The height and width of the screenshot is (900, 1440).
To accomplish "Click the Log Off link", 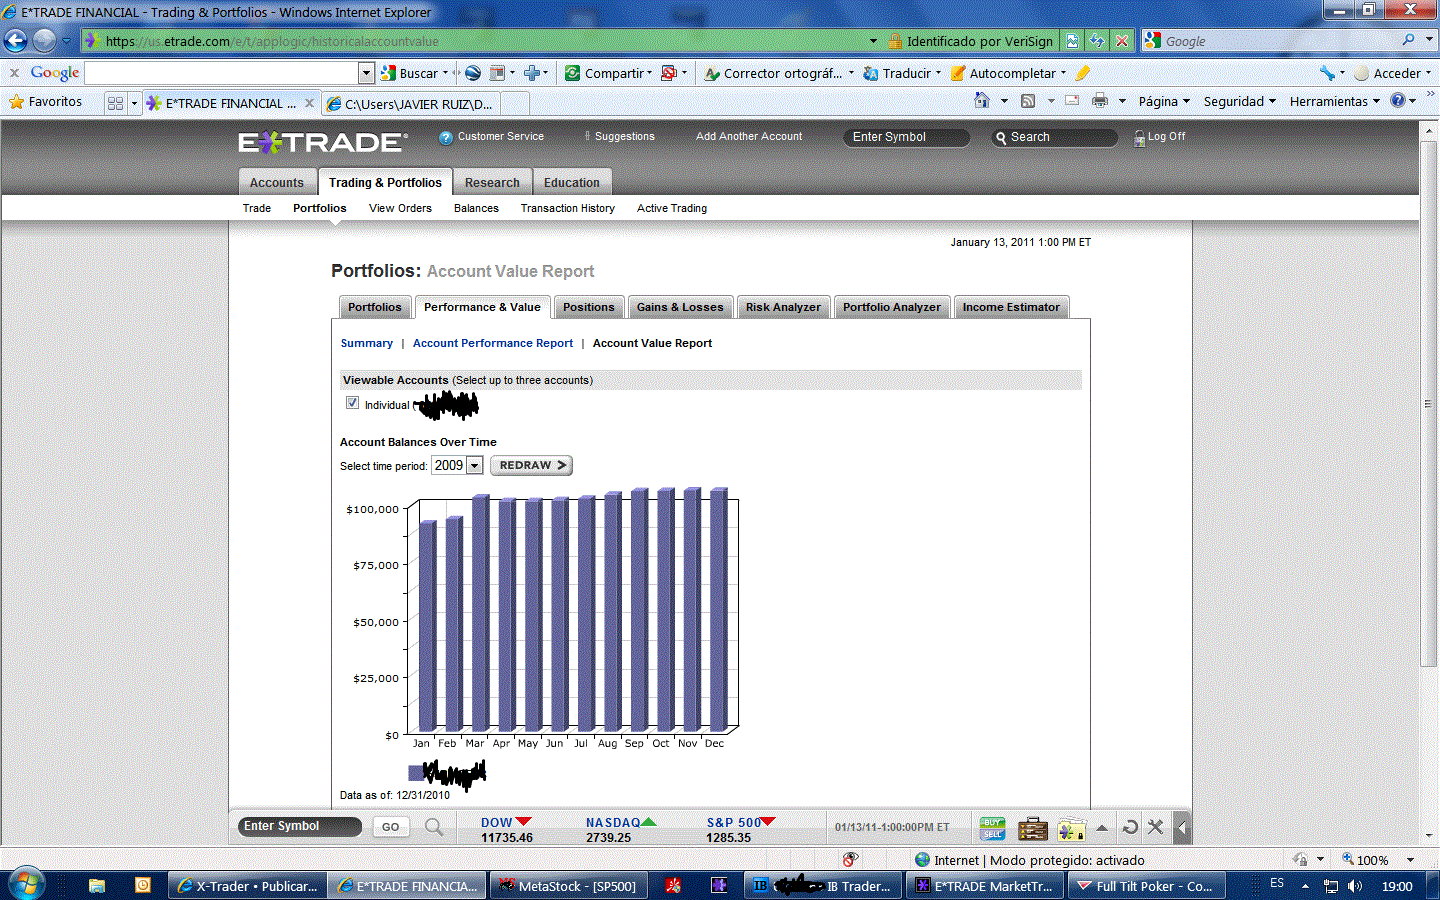I will (x=1166, y=137).
